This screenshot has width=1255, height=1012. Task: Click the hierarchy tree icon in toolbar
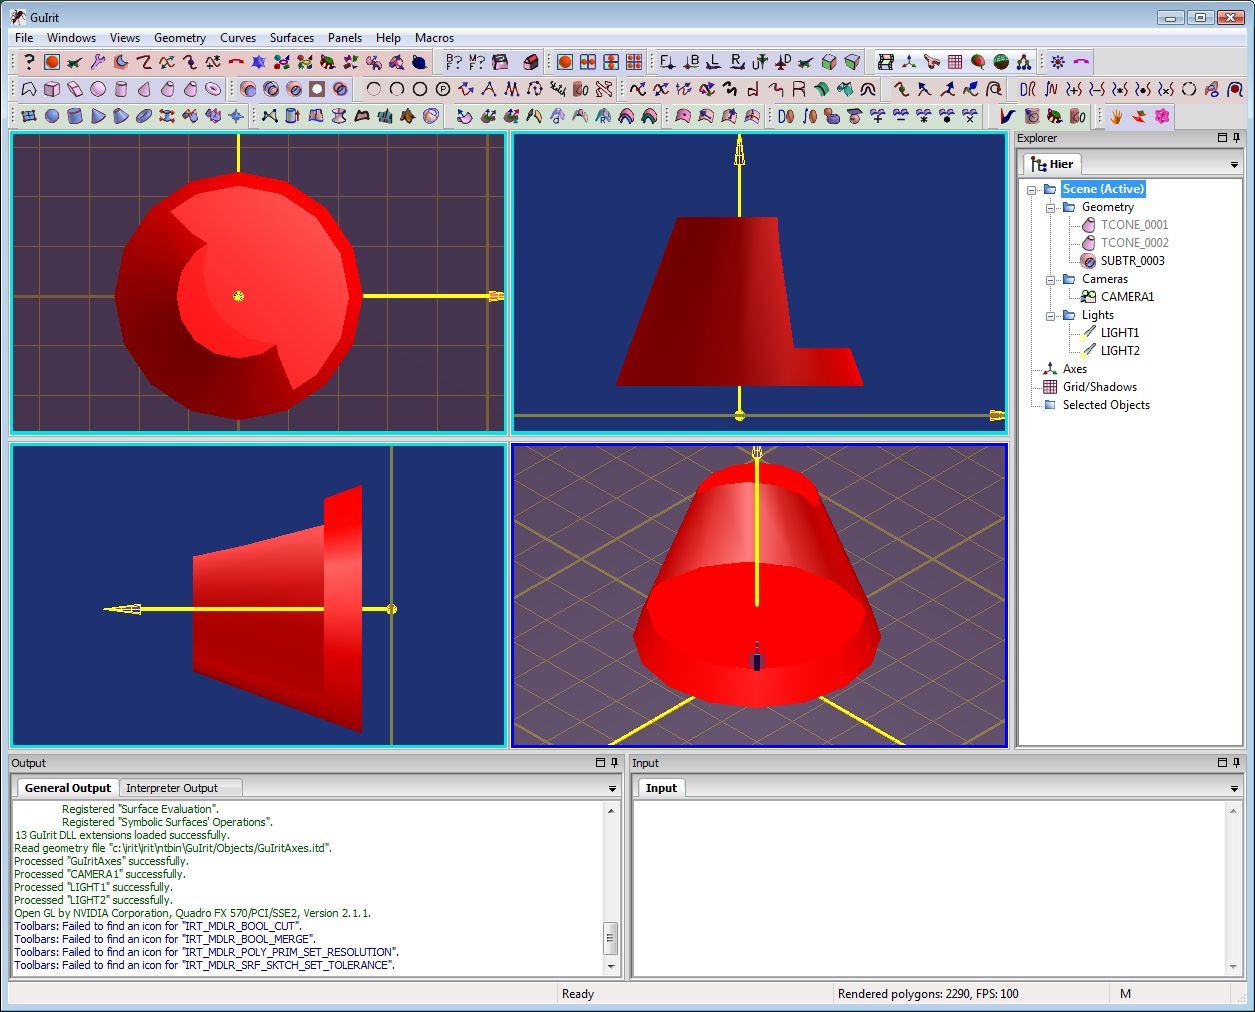tap(1024, 62)
